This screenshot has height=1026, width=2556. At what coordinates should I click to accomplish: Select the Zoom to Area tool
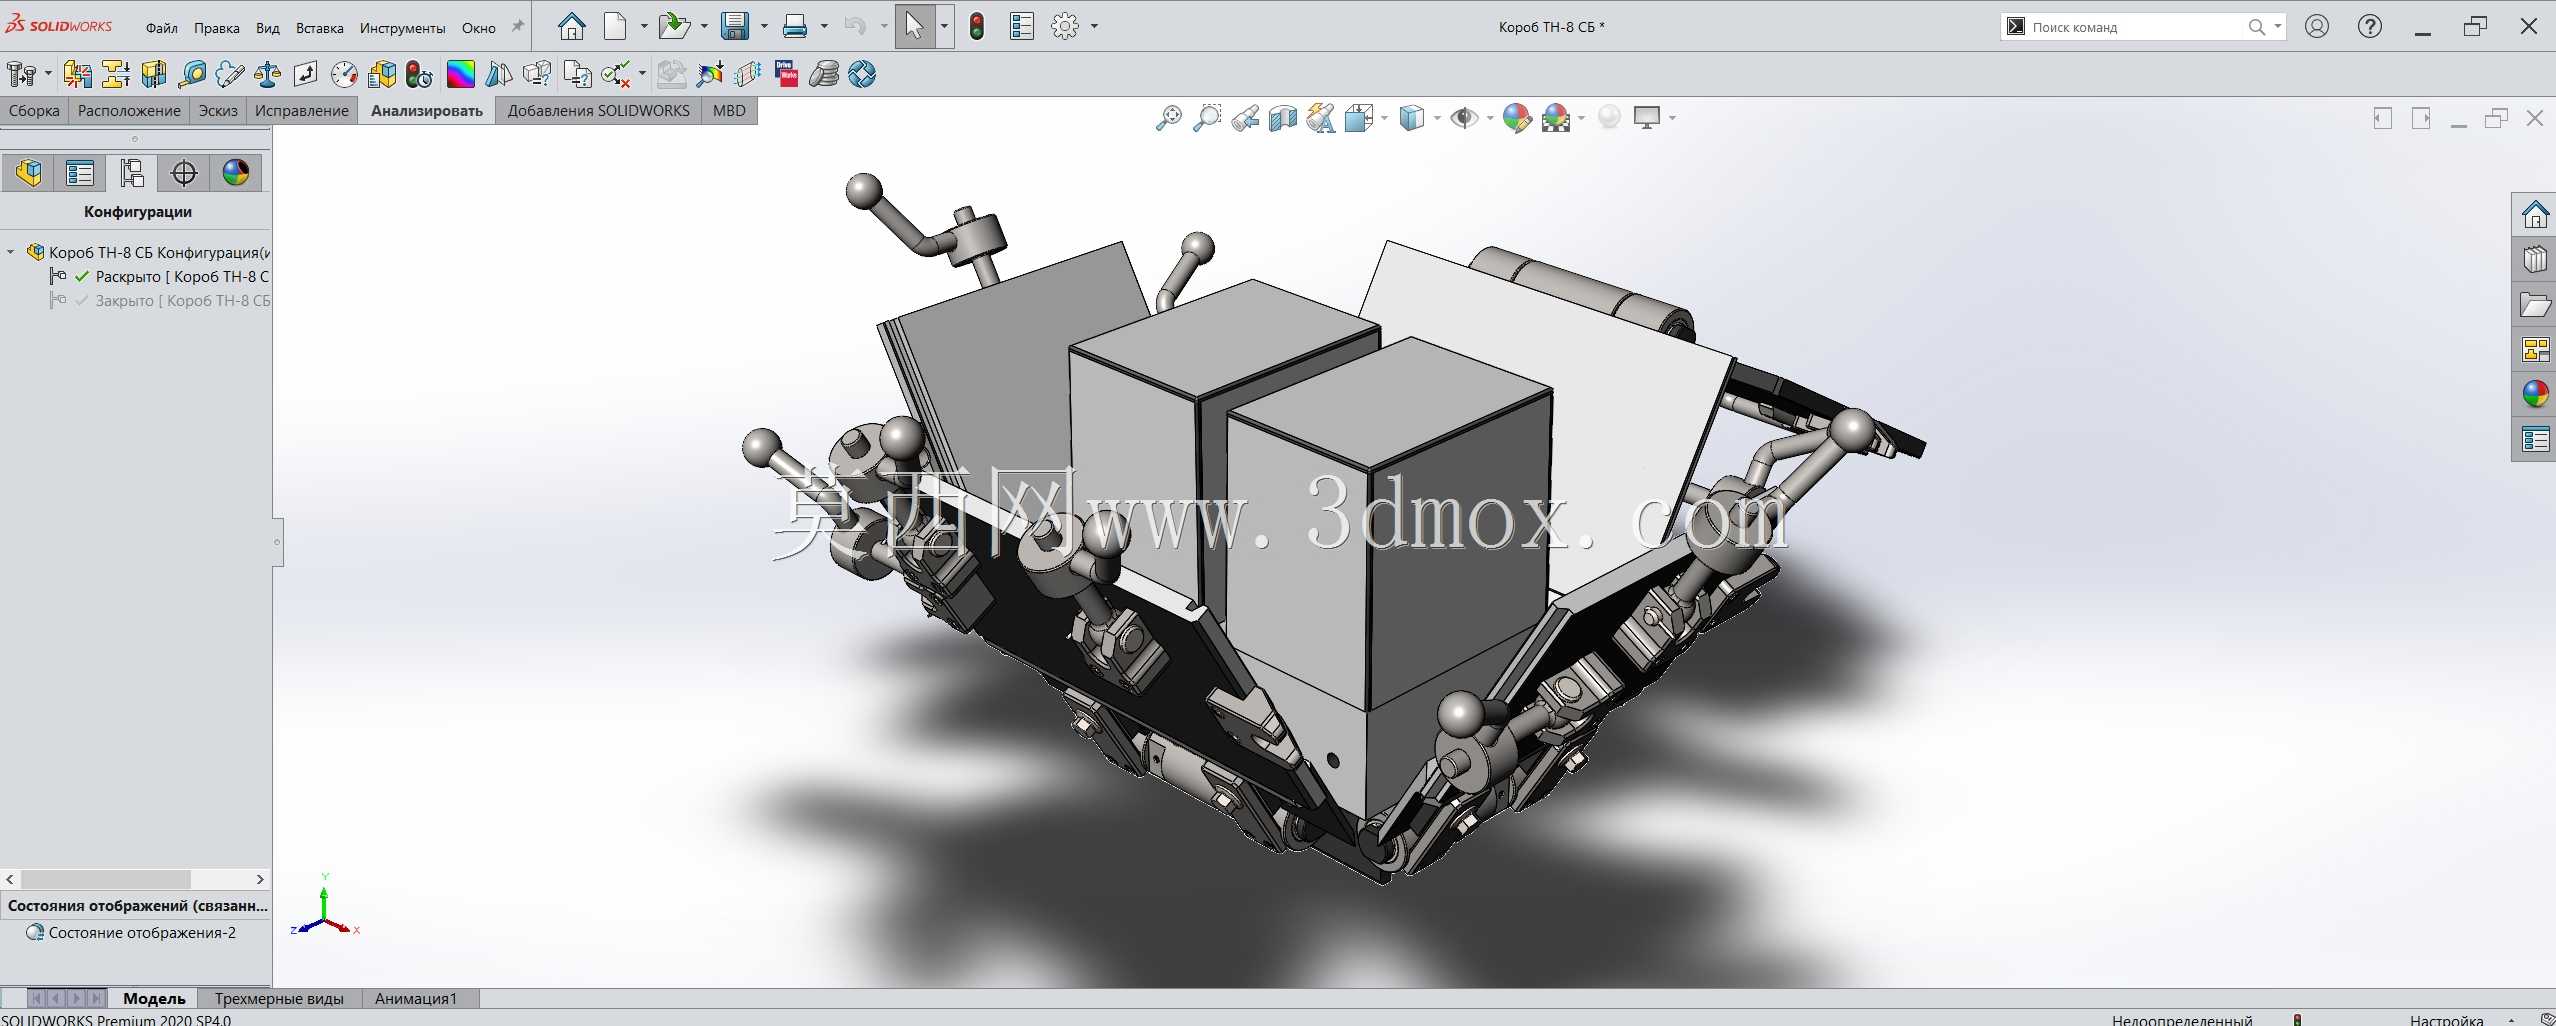[x=1207, y=118]
